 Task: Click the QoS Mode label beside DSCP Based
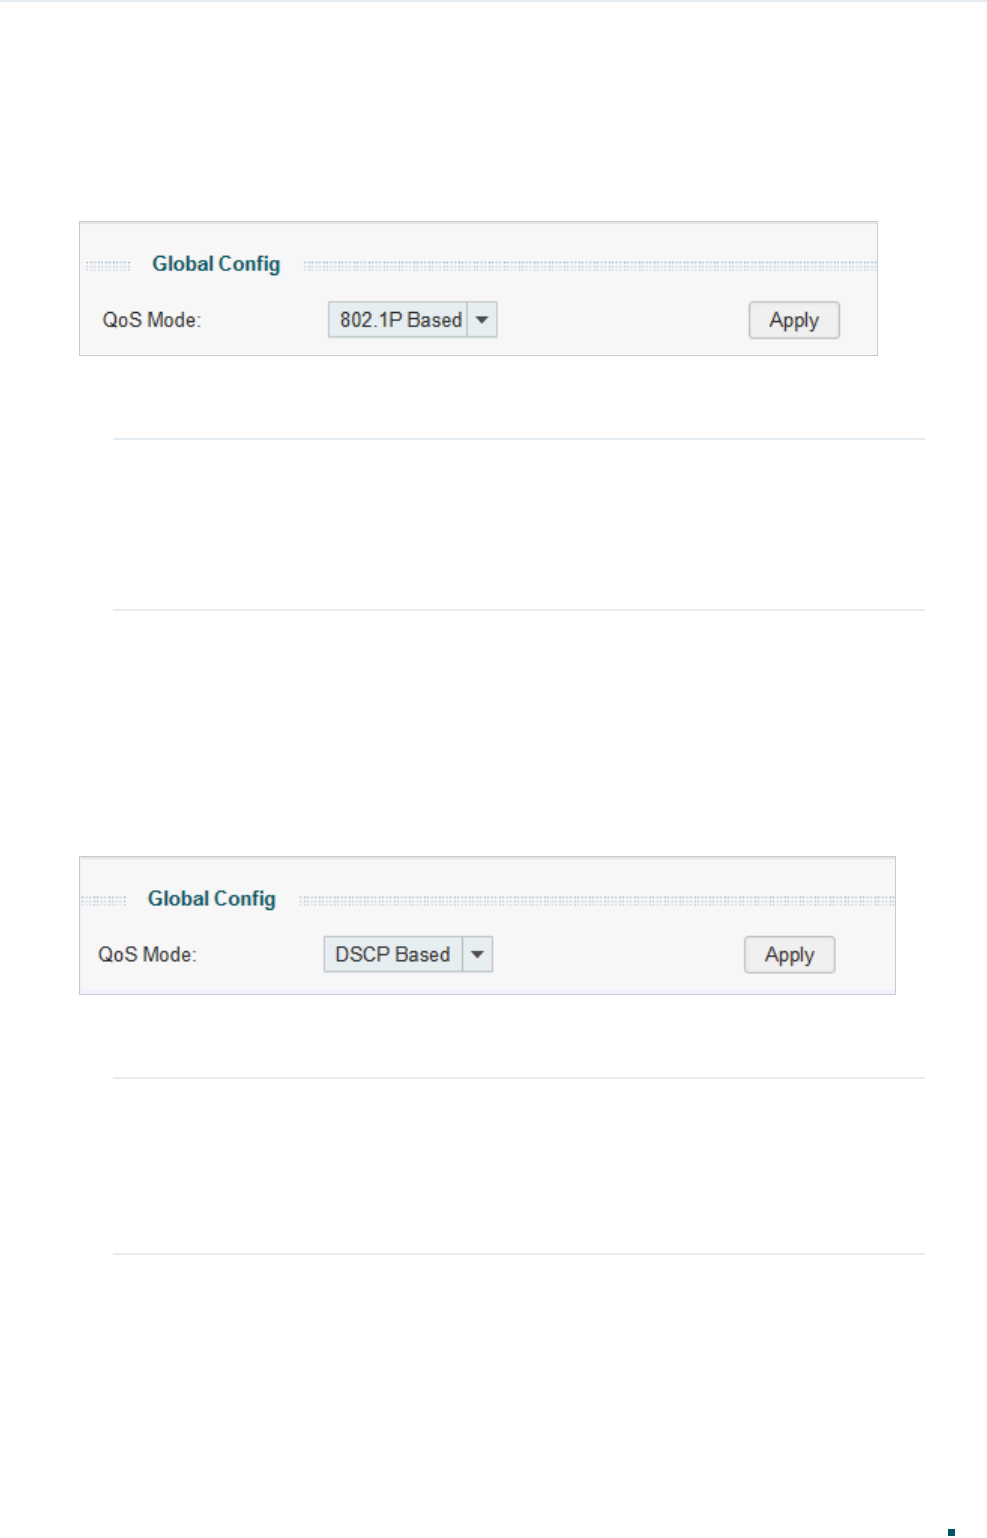[x=147, y=955]
